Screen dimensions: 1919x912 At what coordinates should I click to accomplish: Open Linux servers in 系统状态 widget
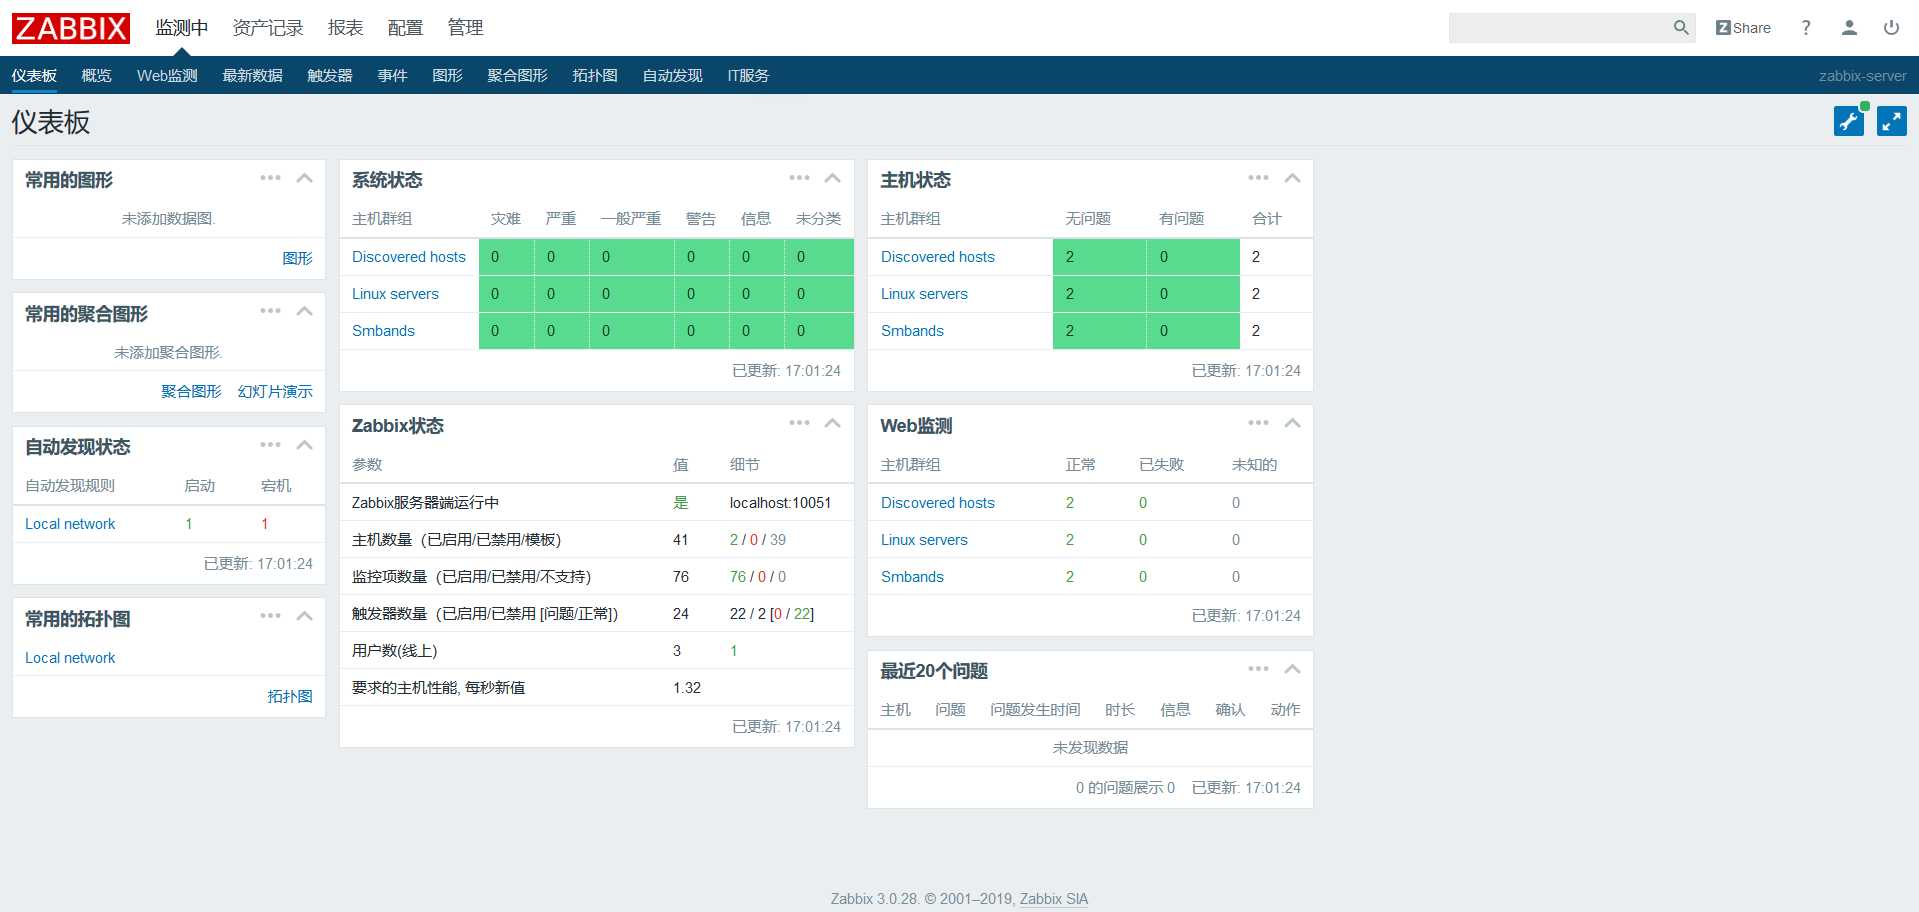pos(395,294)
